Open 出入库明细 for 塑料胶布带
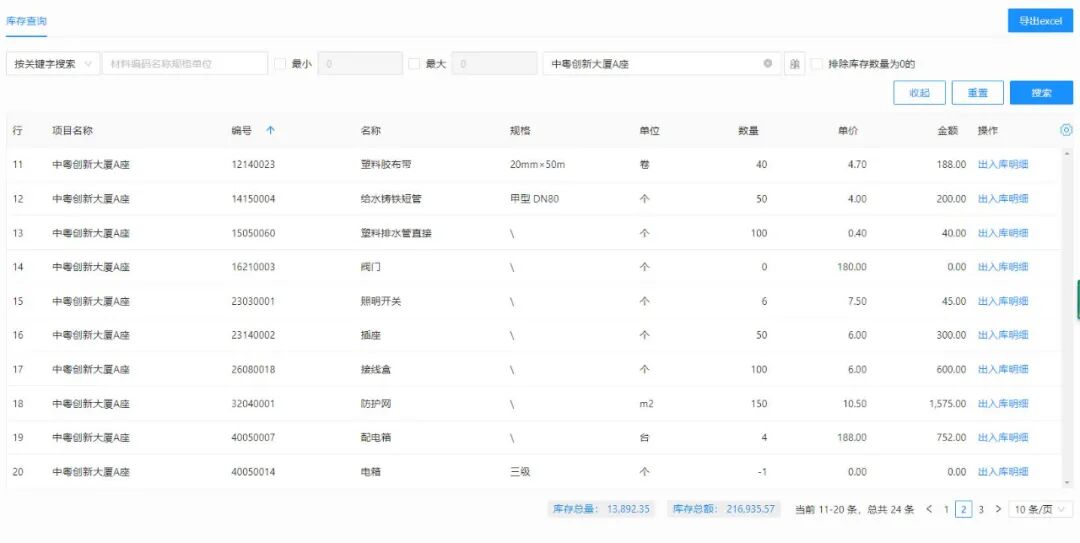The width and height of the screenshot is (1080, 543). pos(1003,165)
